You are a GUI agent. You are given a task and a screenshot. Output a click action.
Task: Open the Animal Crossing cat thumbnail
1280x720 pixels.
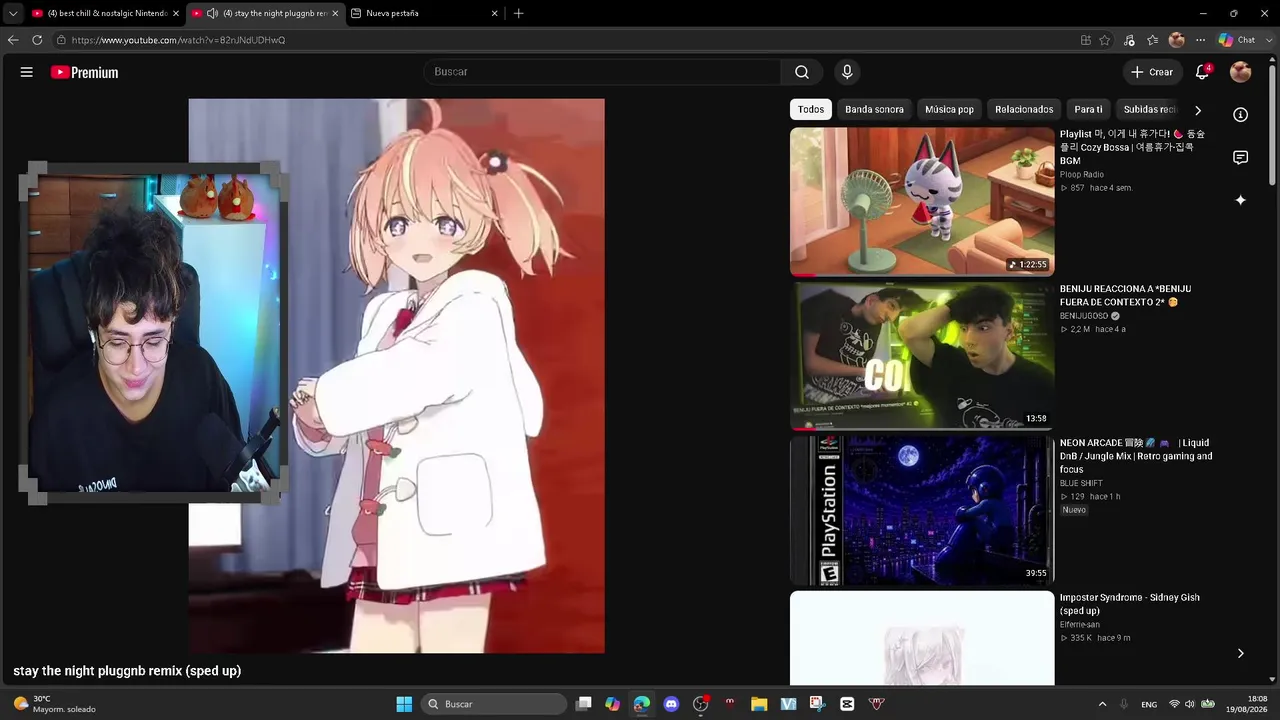tap(922, 201)
